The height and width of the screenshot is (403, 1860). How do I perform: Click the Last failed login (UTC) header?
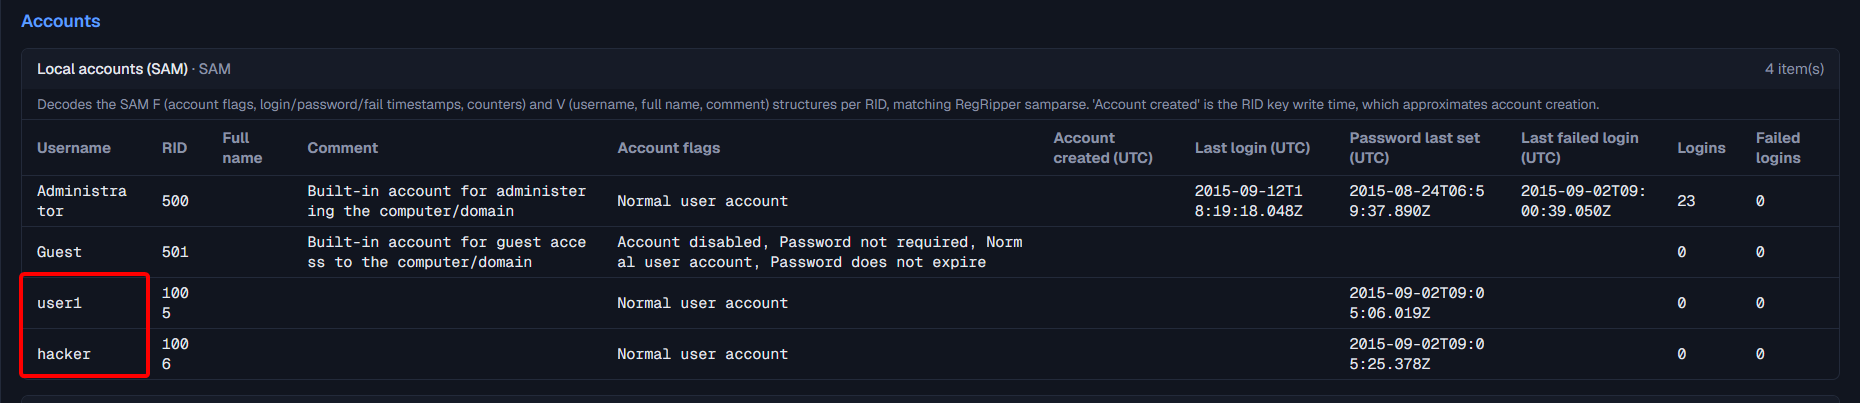(x=1580, y=148)
